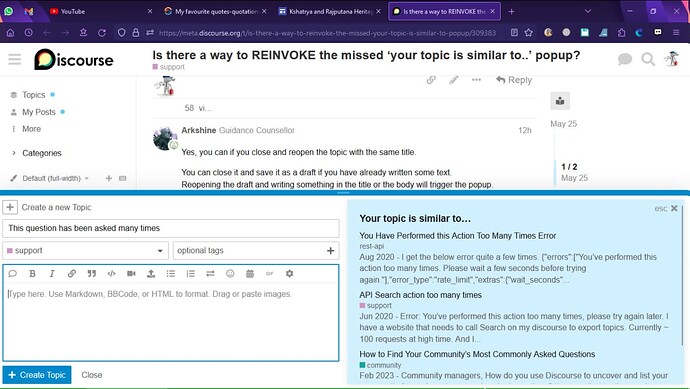
Task: Open Topics in the sidebar
Action: 33,95
